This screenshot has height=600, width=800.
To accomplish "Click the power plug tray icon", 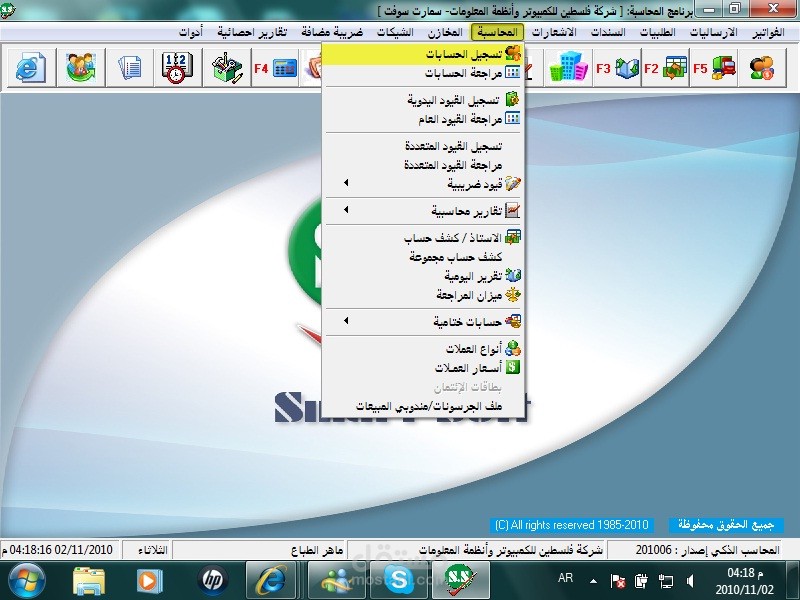I will coord(641,581).
